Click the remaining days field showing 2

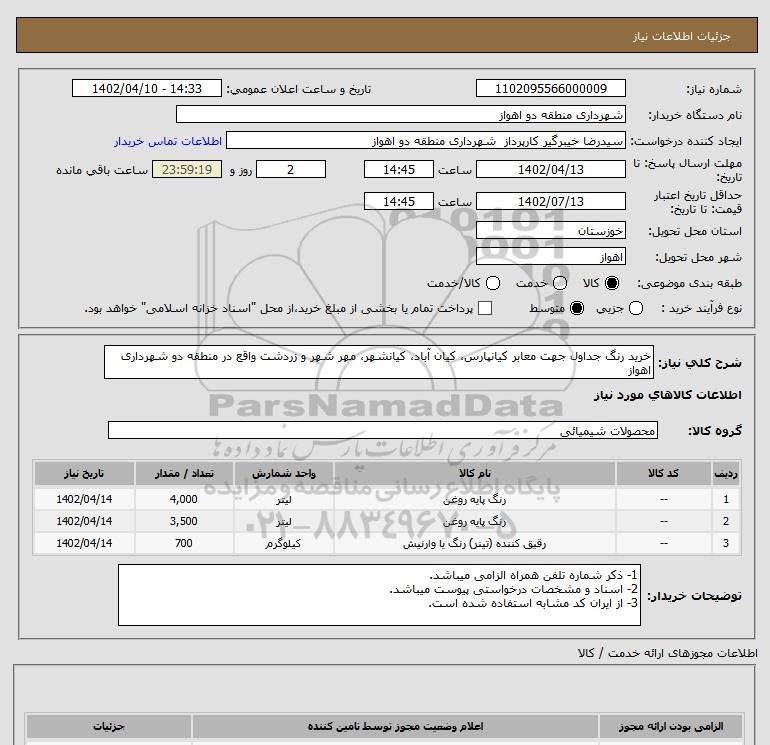coord(291,169)
